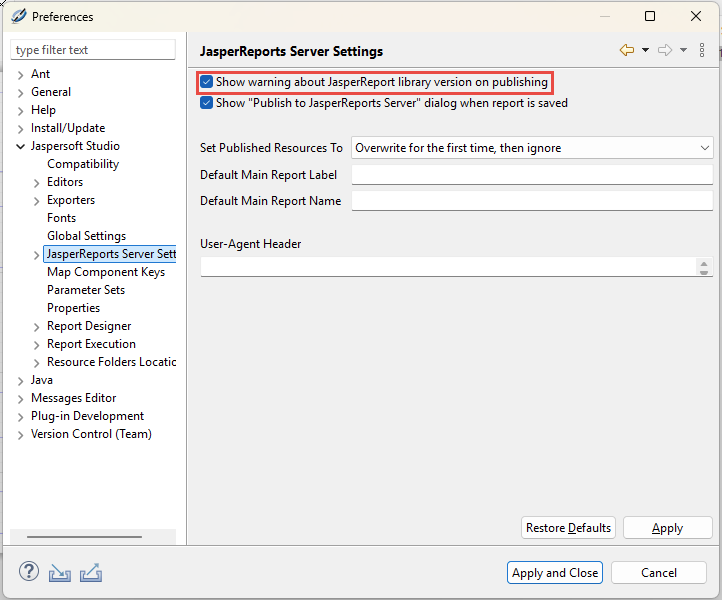
Task: Expand the General tree node
Action: pos(20,93)
